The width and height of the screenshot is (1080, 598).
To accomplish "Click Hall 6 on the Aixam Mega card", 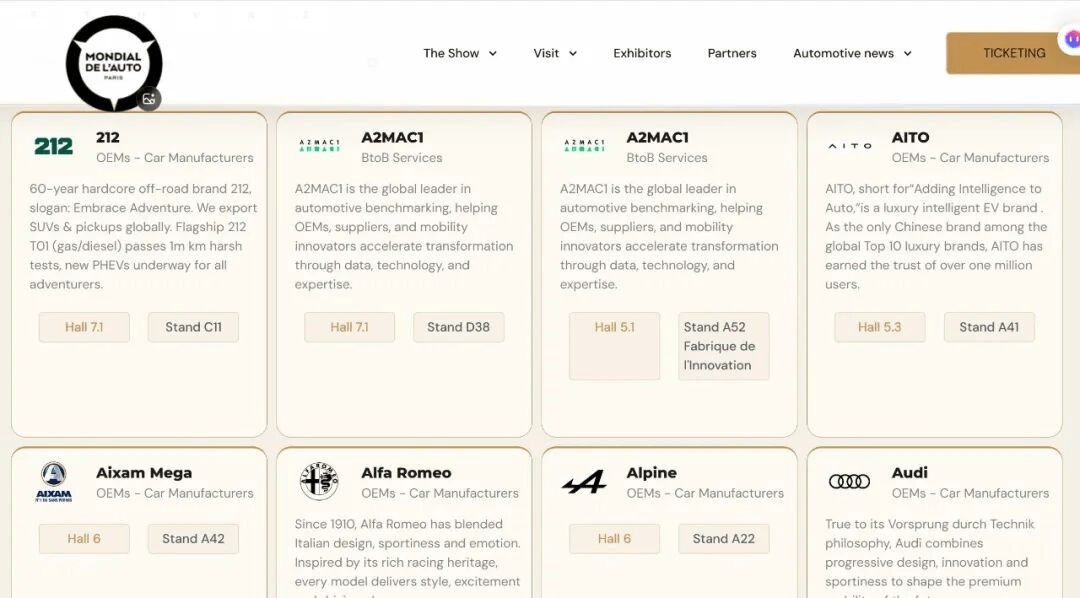I will [x=84, y=539].
